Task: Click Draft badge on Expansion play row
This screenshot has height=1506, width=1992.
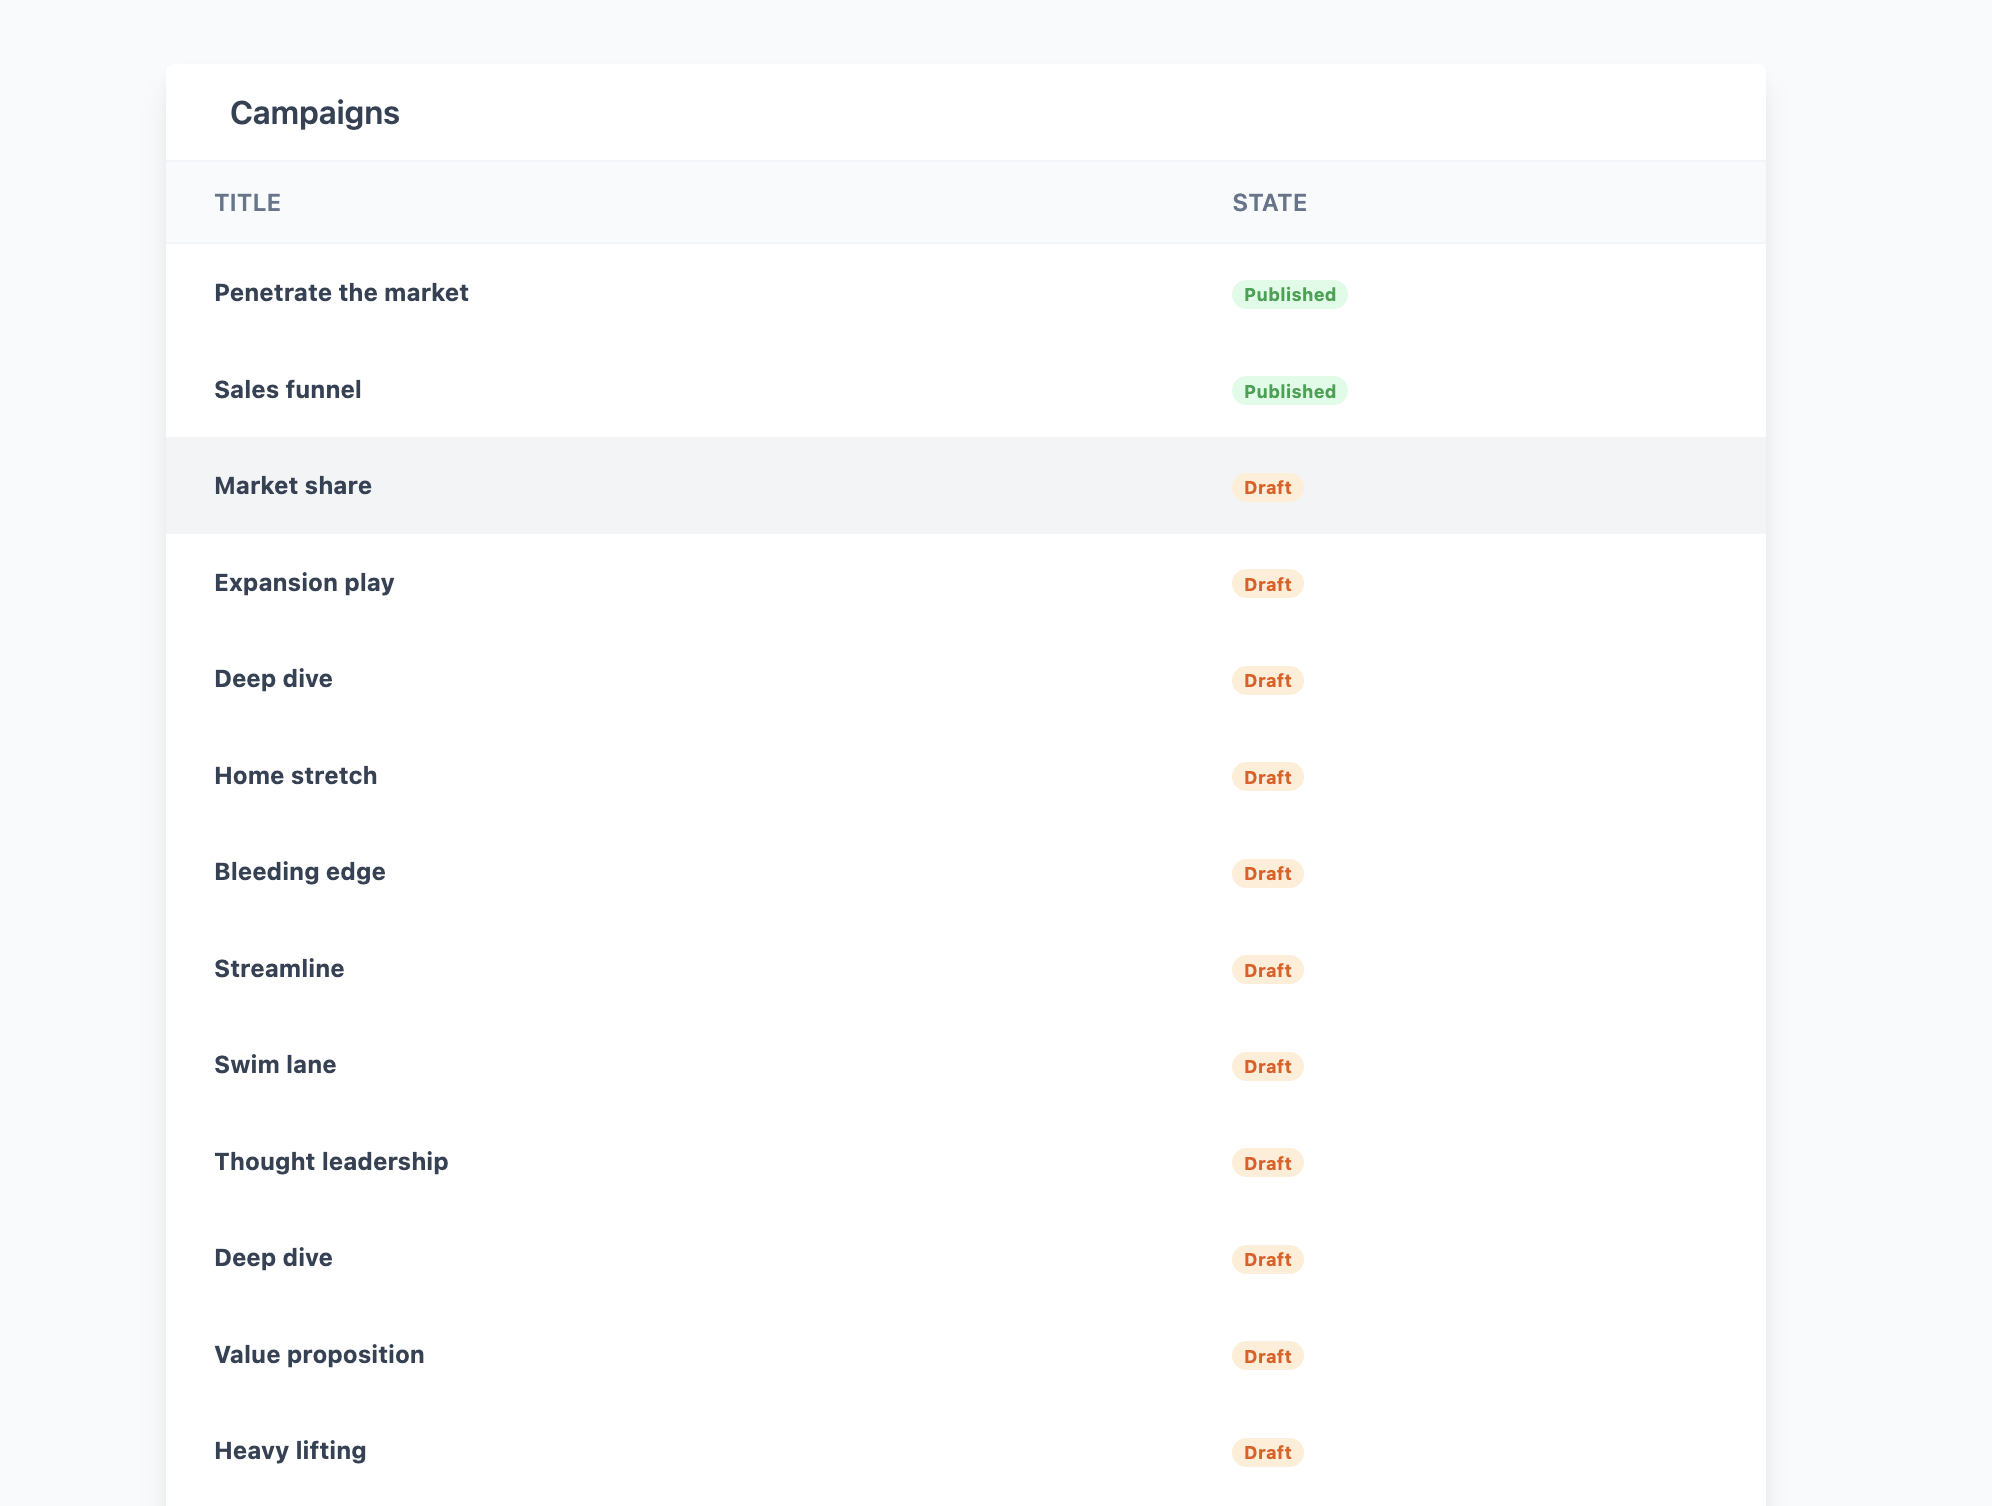Action: pos(1267,584)
